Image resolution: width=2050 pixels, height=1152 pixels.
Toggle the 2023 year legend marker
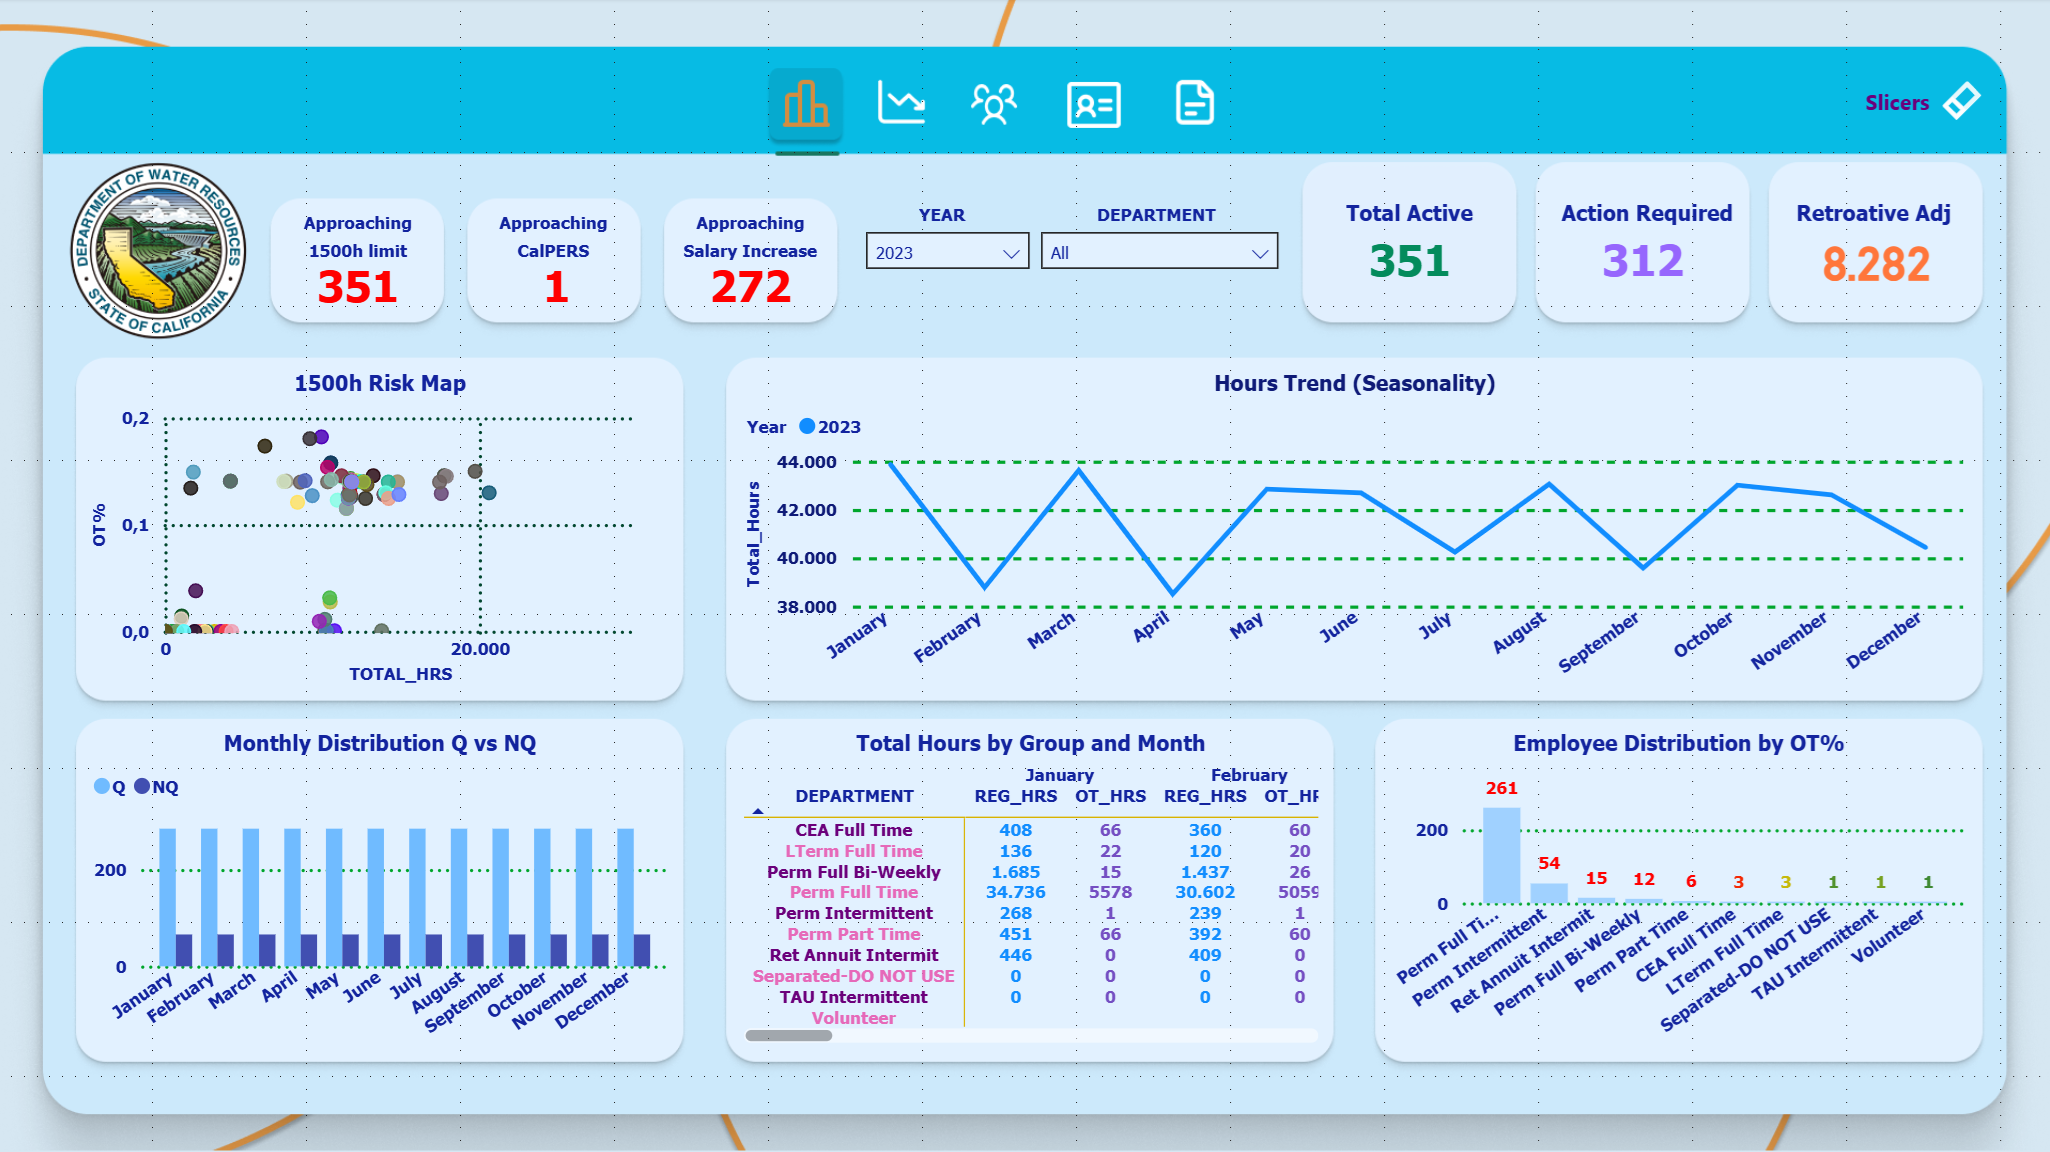(807, 427)
